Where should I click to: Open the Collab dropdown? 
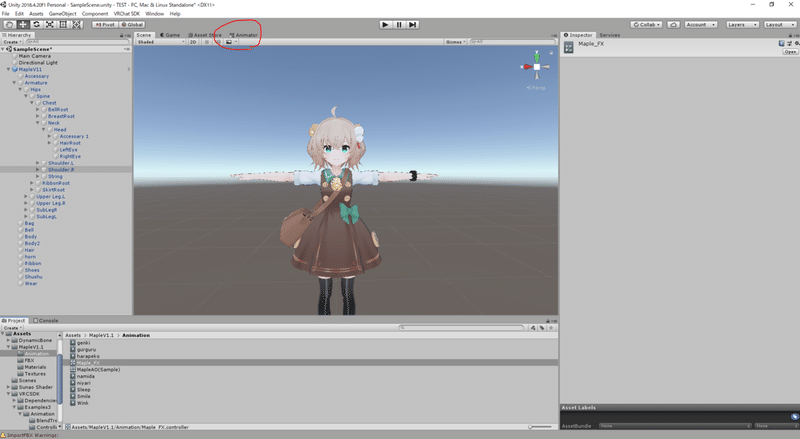pyautogui.click(x=646, y=25)
